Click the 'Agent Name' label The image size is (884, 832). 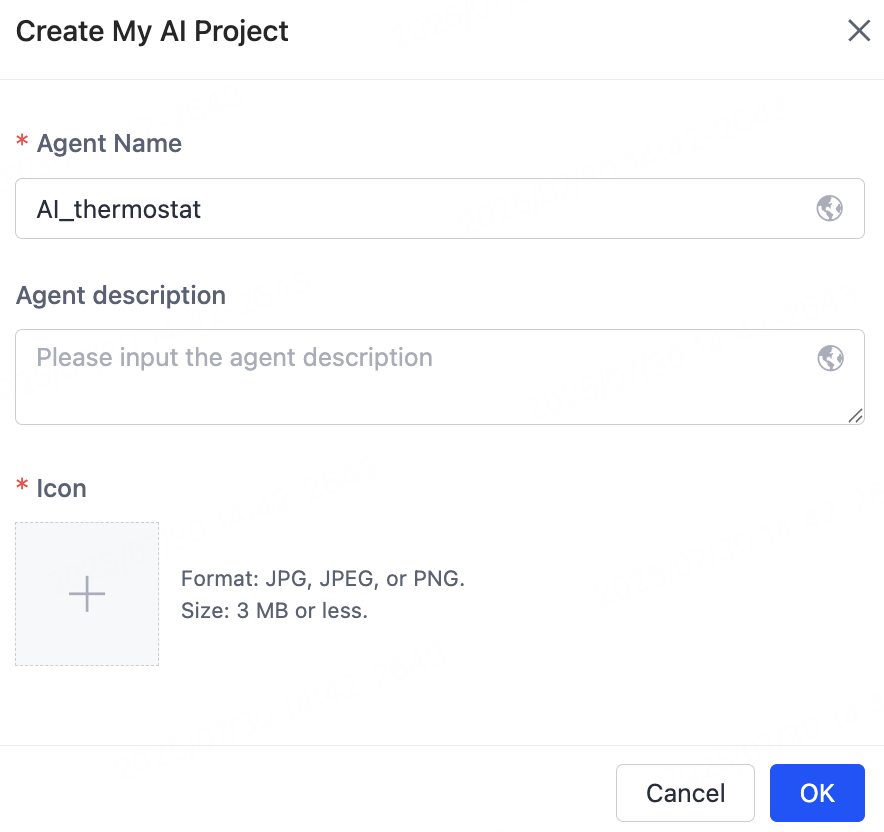point(109,144)
